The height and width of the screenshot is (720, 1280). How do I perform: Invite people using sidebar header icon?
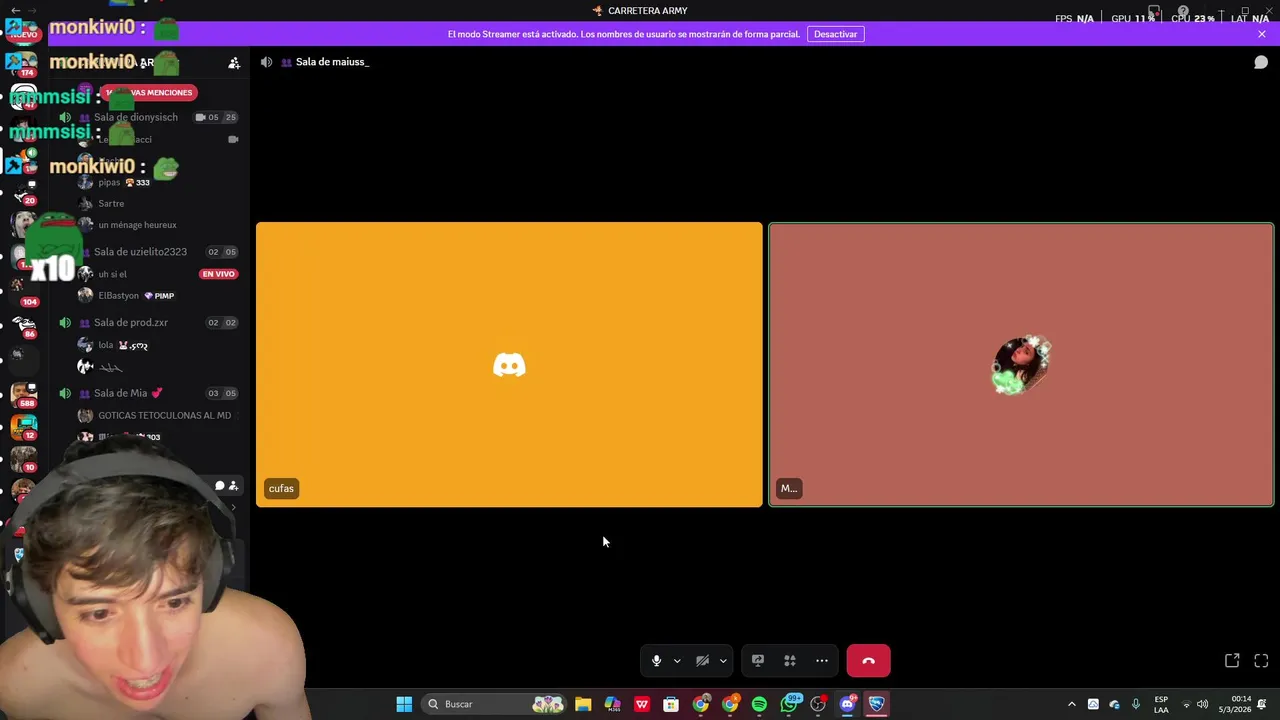click(234, 63)
